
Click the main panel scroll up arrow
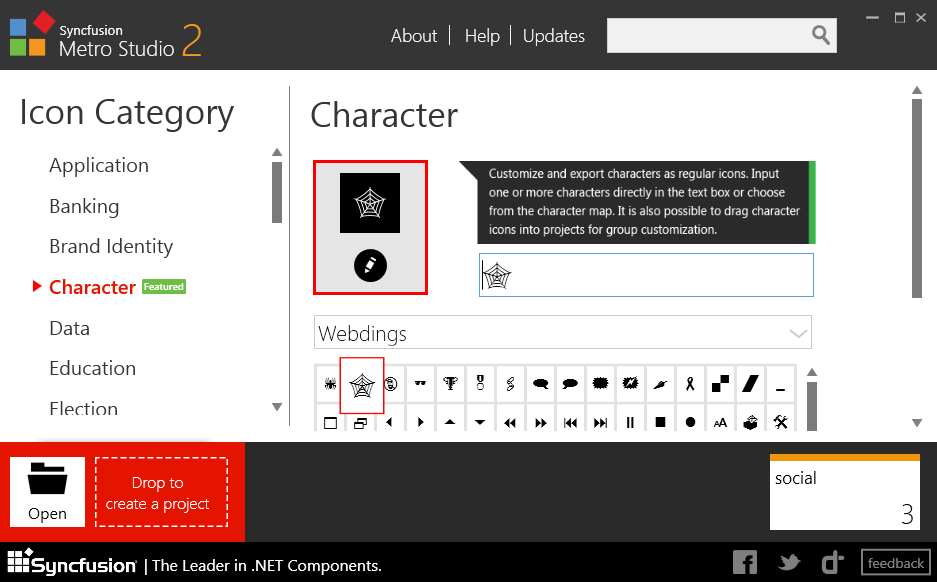[x=917, y=90]
